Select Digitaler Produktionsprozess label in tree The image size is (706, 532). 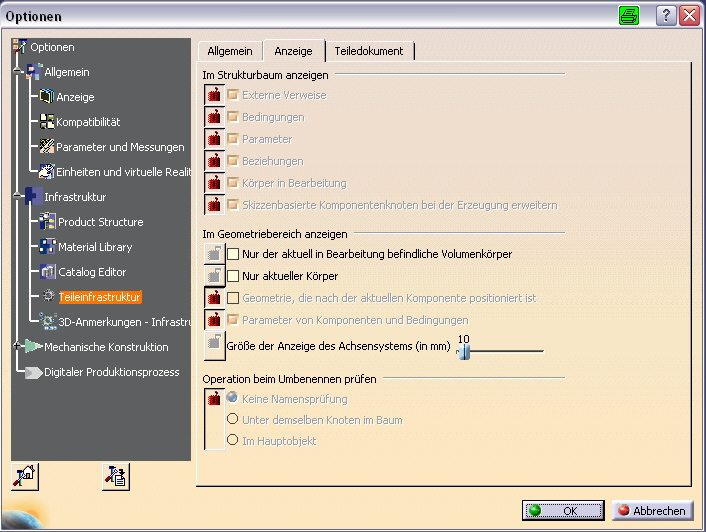pos(112,372)
